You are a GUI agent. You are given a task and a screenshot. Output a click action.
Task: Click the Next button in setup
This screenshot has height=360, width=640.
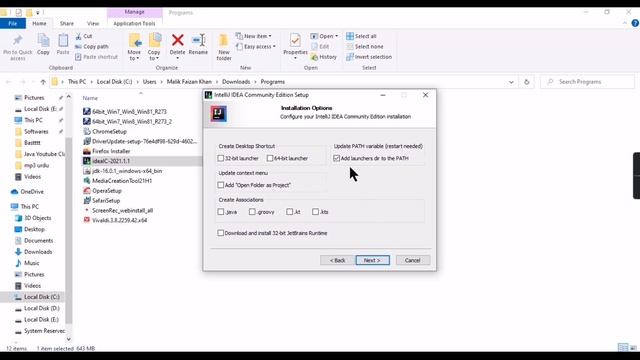pyautogui.click(x=372, y=260)
